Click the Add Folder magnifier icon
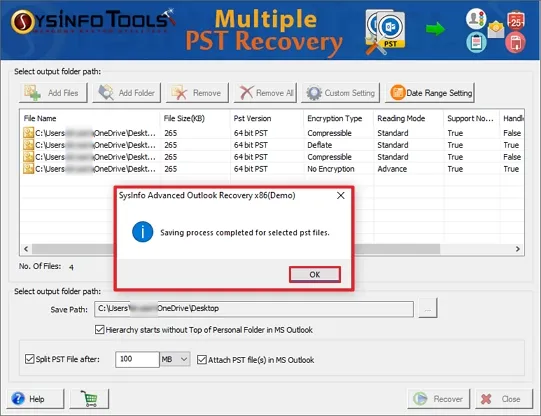This screenshot has width=541, height=416. 106,92
